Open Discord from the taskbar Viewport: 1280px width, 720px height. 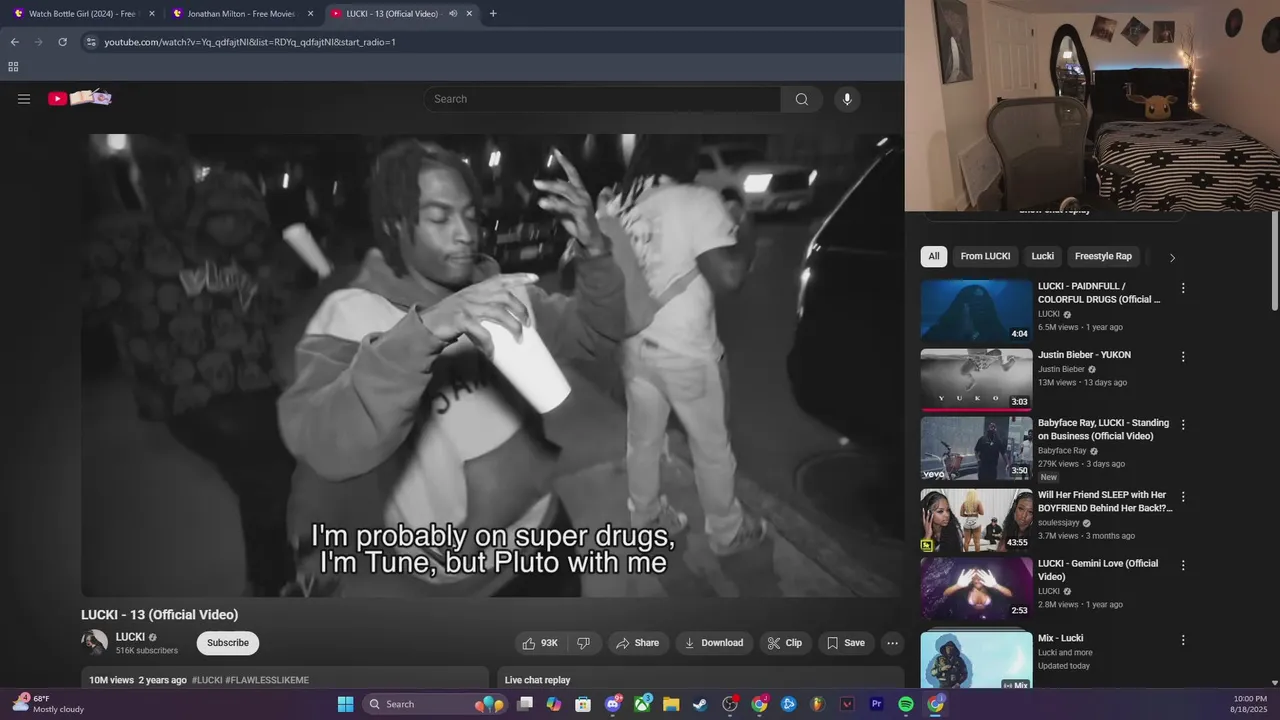click(613, 704)
